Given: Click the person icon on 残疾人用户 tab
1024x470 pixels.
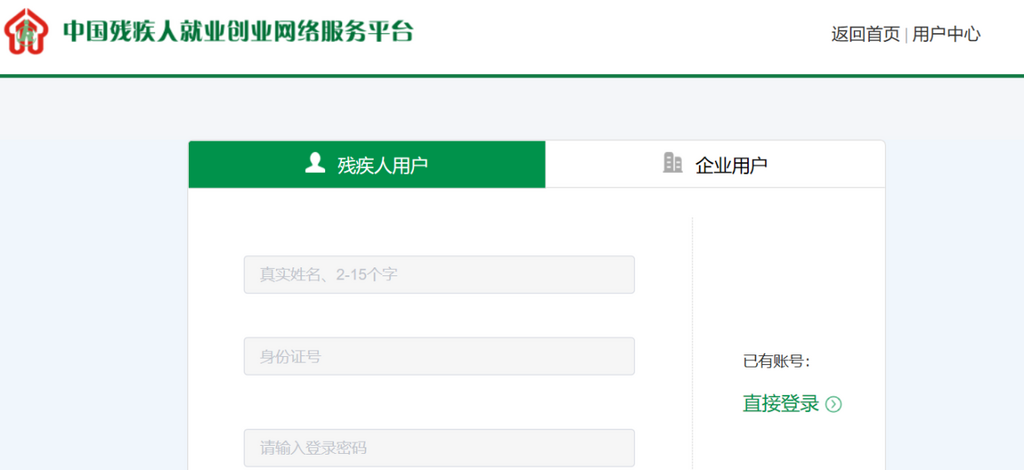Looking at the screenshot, I should (315, 163).
